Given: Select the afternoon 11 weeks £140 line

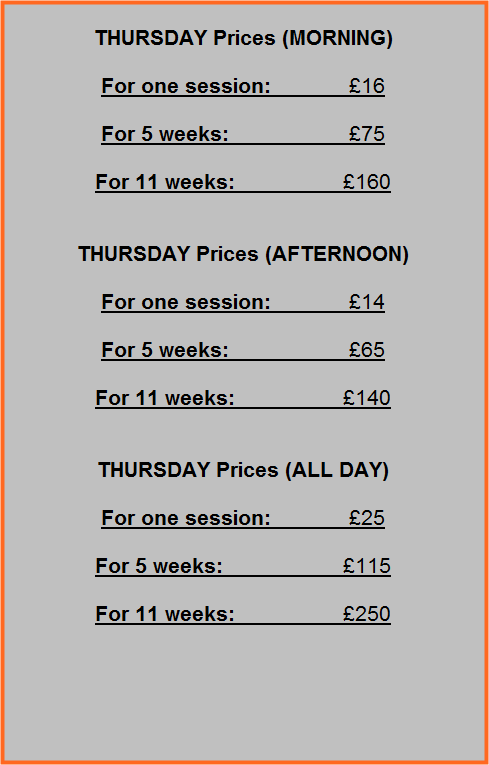Looking at the screenshot, I should coord(243,398).
